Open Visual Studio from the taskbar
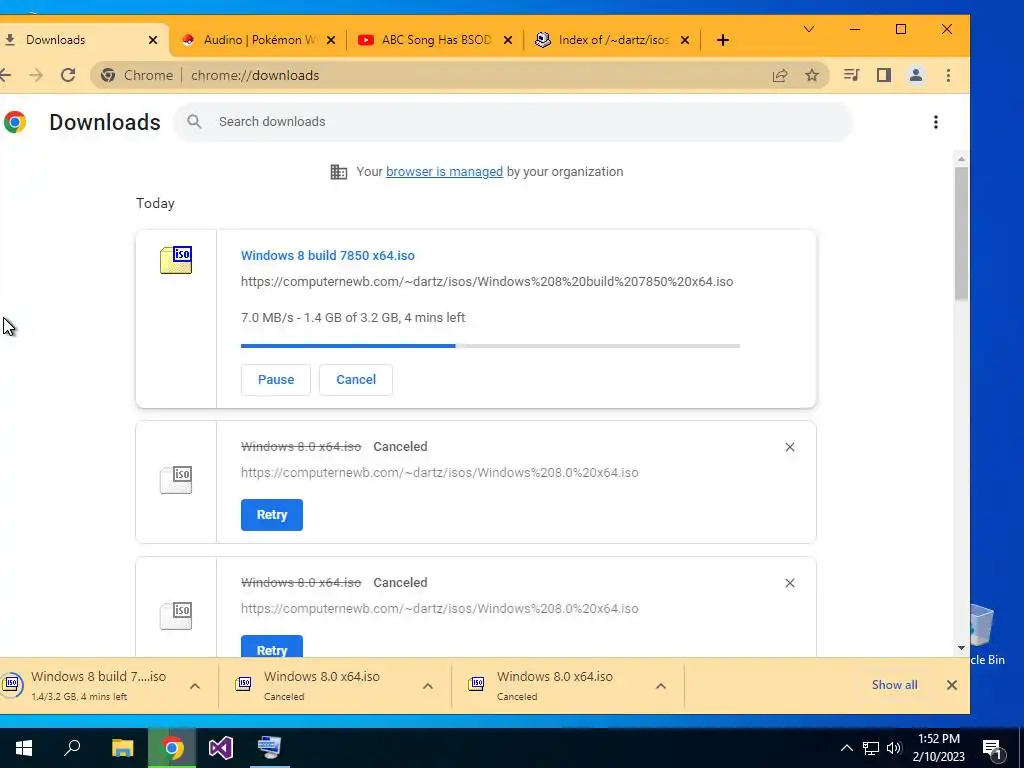 coord(221,748)
